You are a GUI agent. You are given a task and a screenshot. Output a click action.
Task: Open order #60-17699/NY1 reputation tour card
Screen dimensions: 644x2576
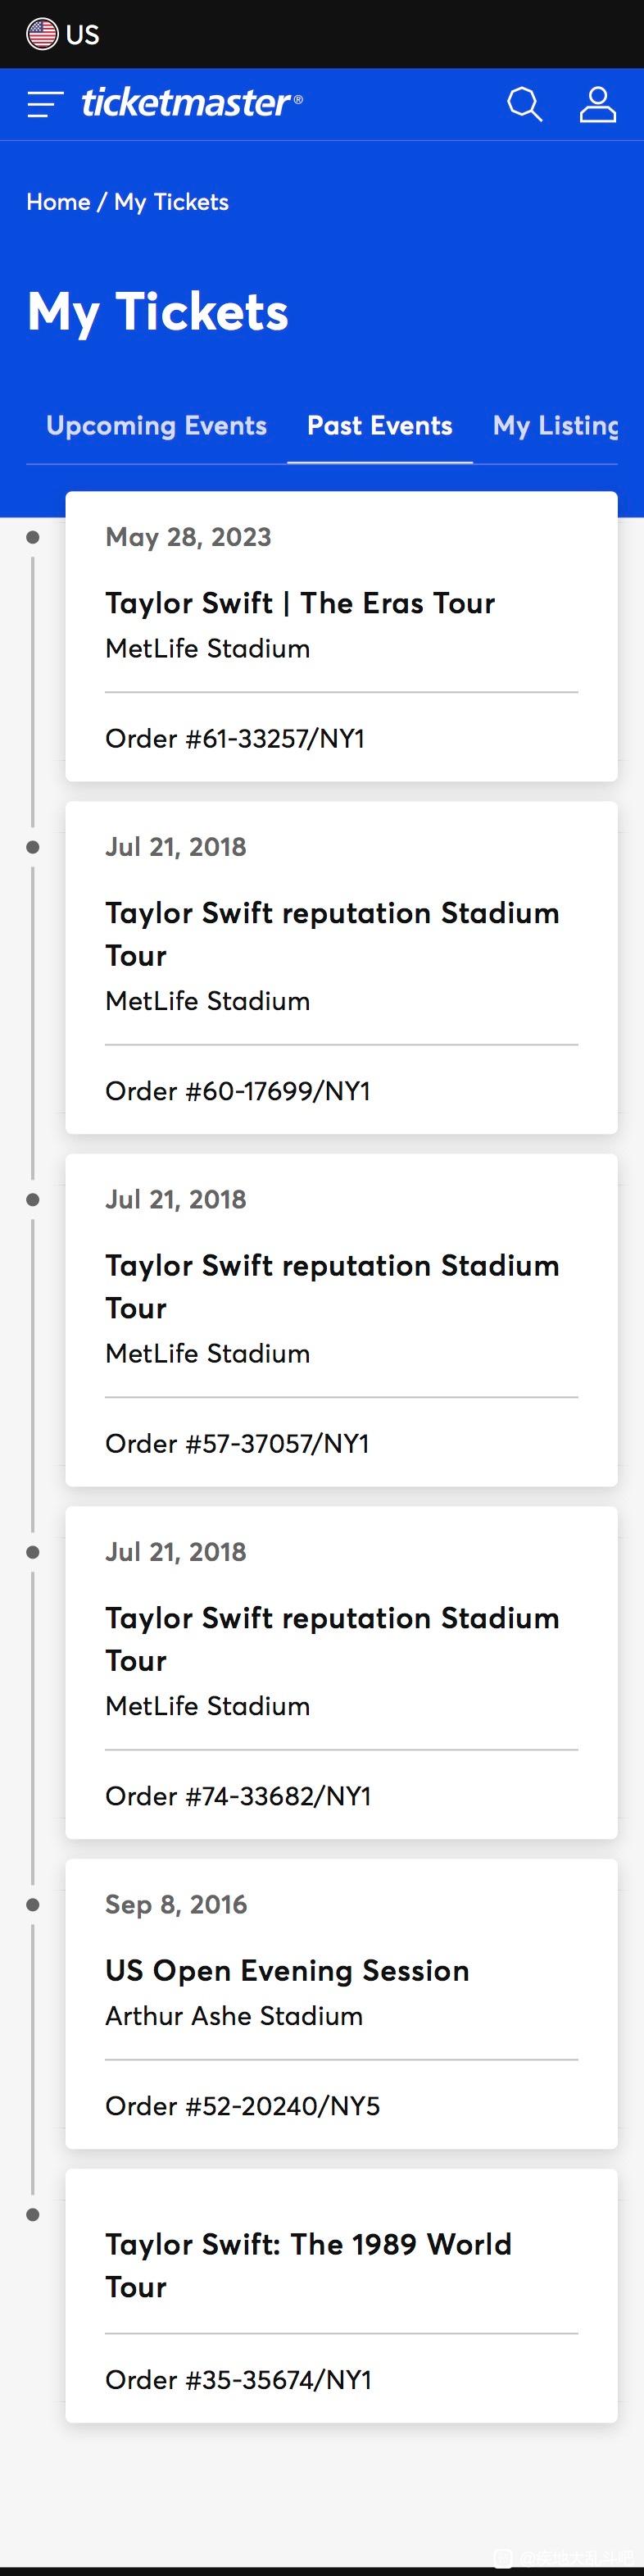coord(341,967)
